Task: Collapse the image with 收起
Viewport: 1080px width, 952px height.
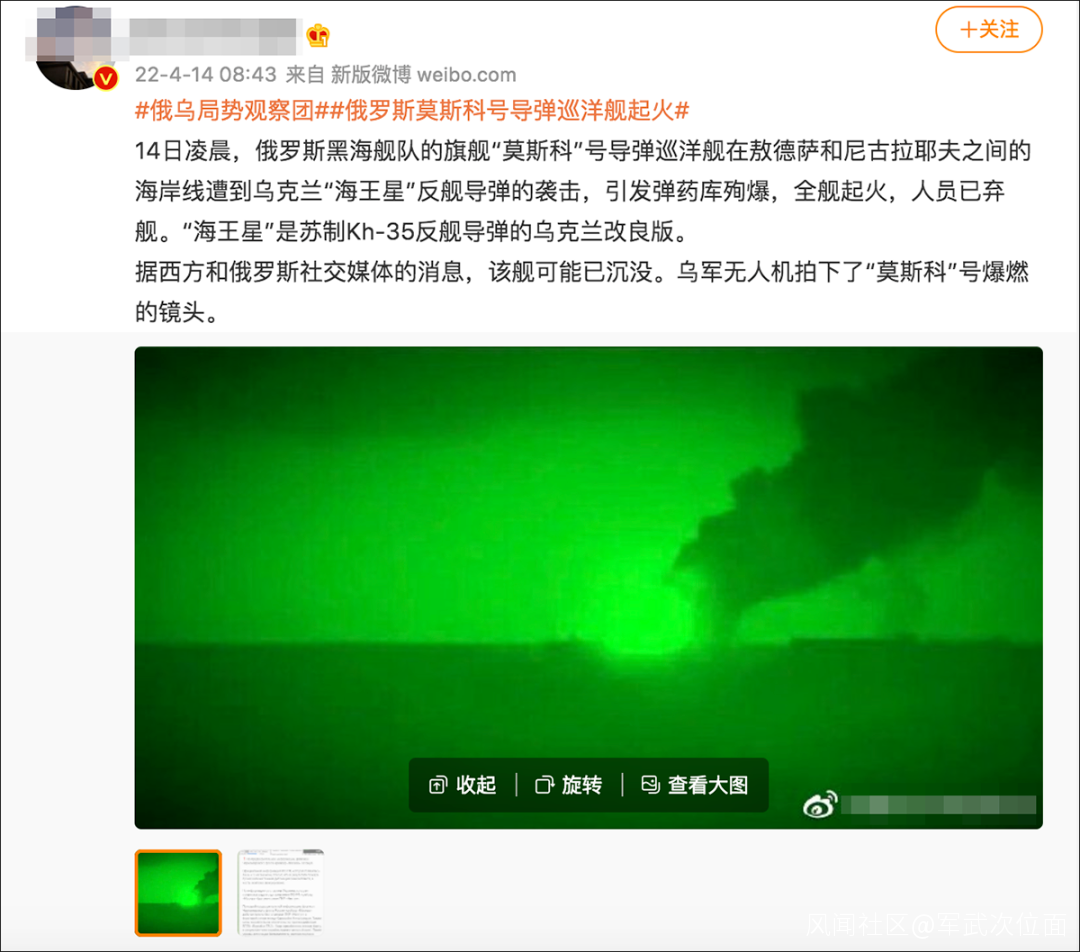Action: [x=463, y=785]
